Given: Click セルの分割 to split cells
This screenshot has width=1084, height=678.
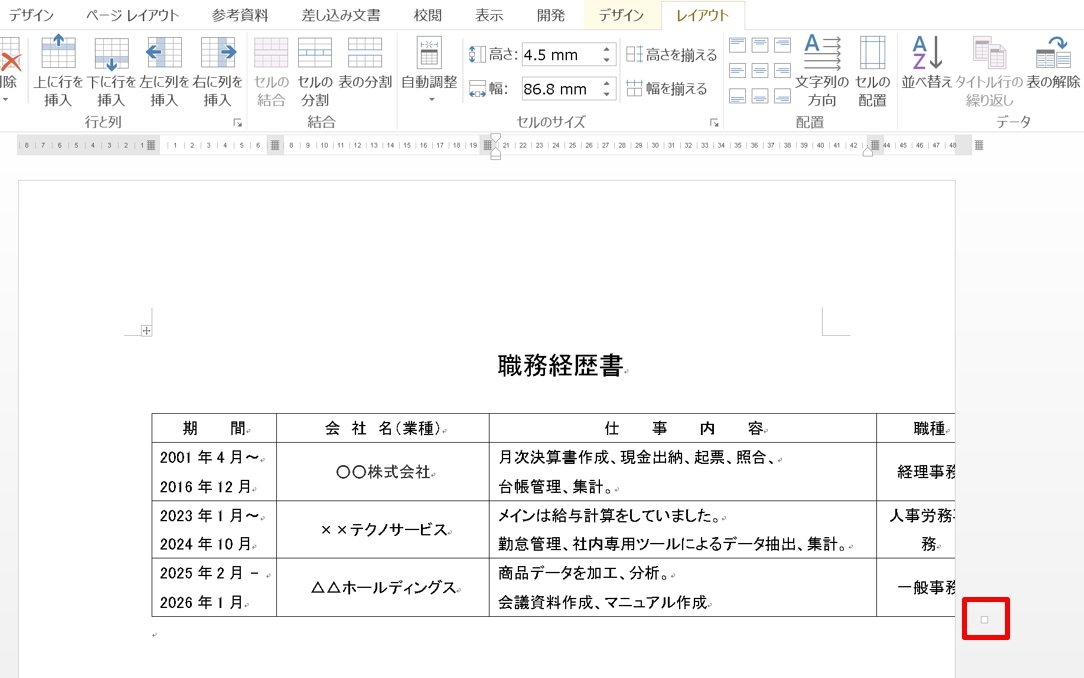Looking at the screenshot, I should (x=314, y=71).
